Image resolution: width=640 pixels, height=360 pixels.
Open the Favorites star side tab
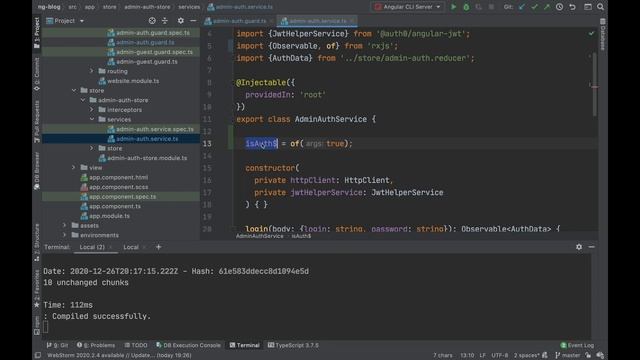(x=37, y=288)
